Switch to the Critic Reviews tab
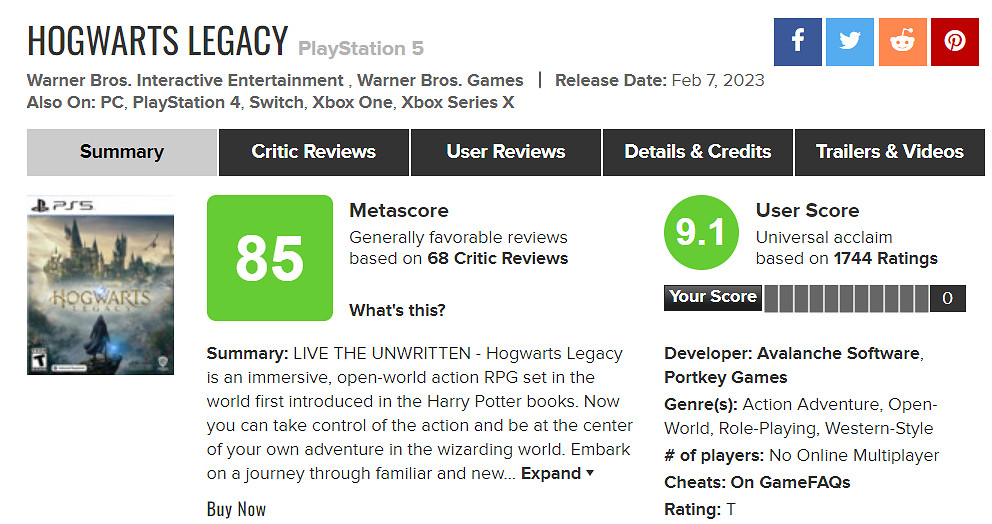992x524 pixels. (x=313, y=152)
